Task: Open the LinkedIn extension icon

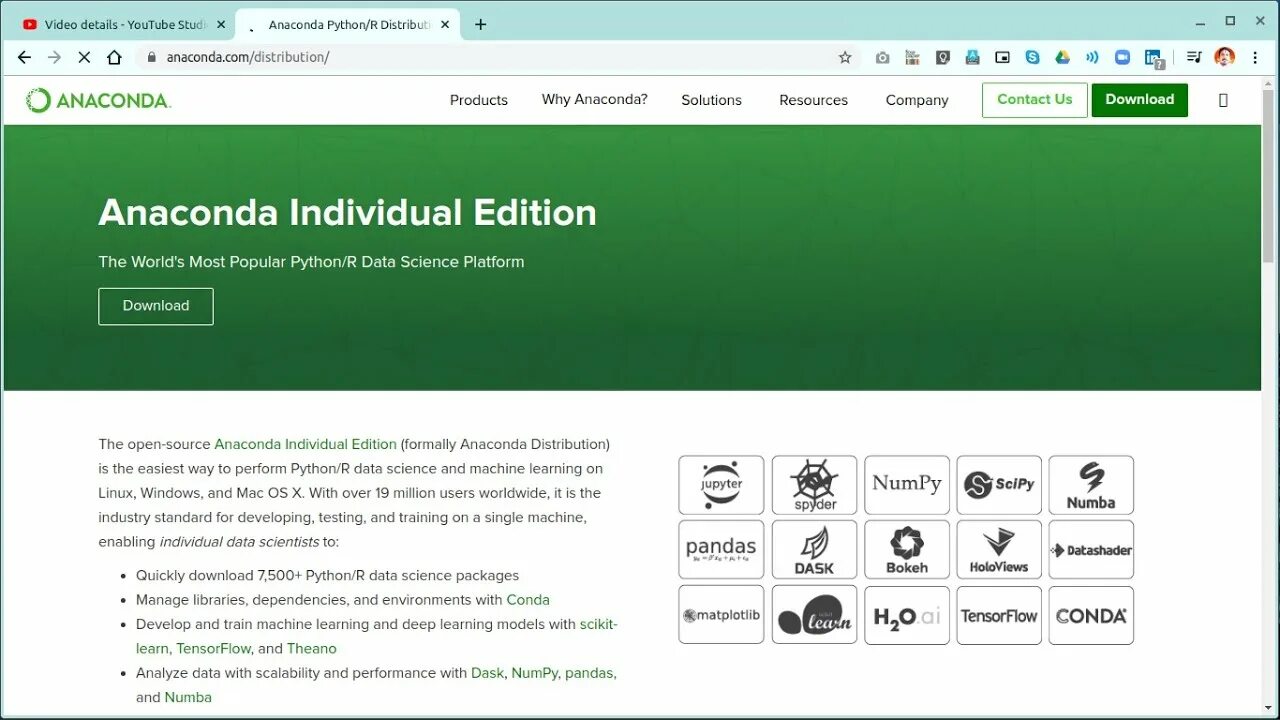Action: [1154, 58]
